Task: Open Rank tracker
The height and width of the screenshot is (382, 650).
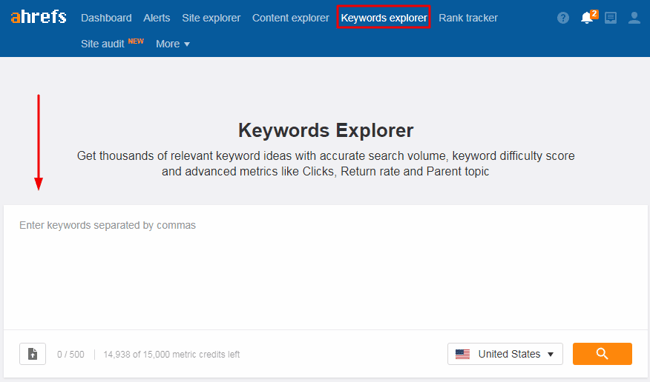Action: pos(468,18)
